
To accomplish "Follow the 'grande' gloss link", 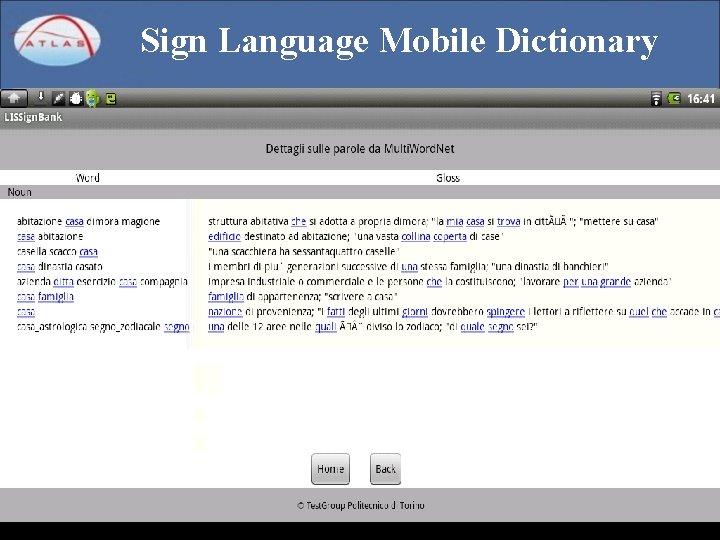I will click(x=615, y=281).
